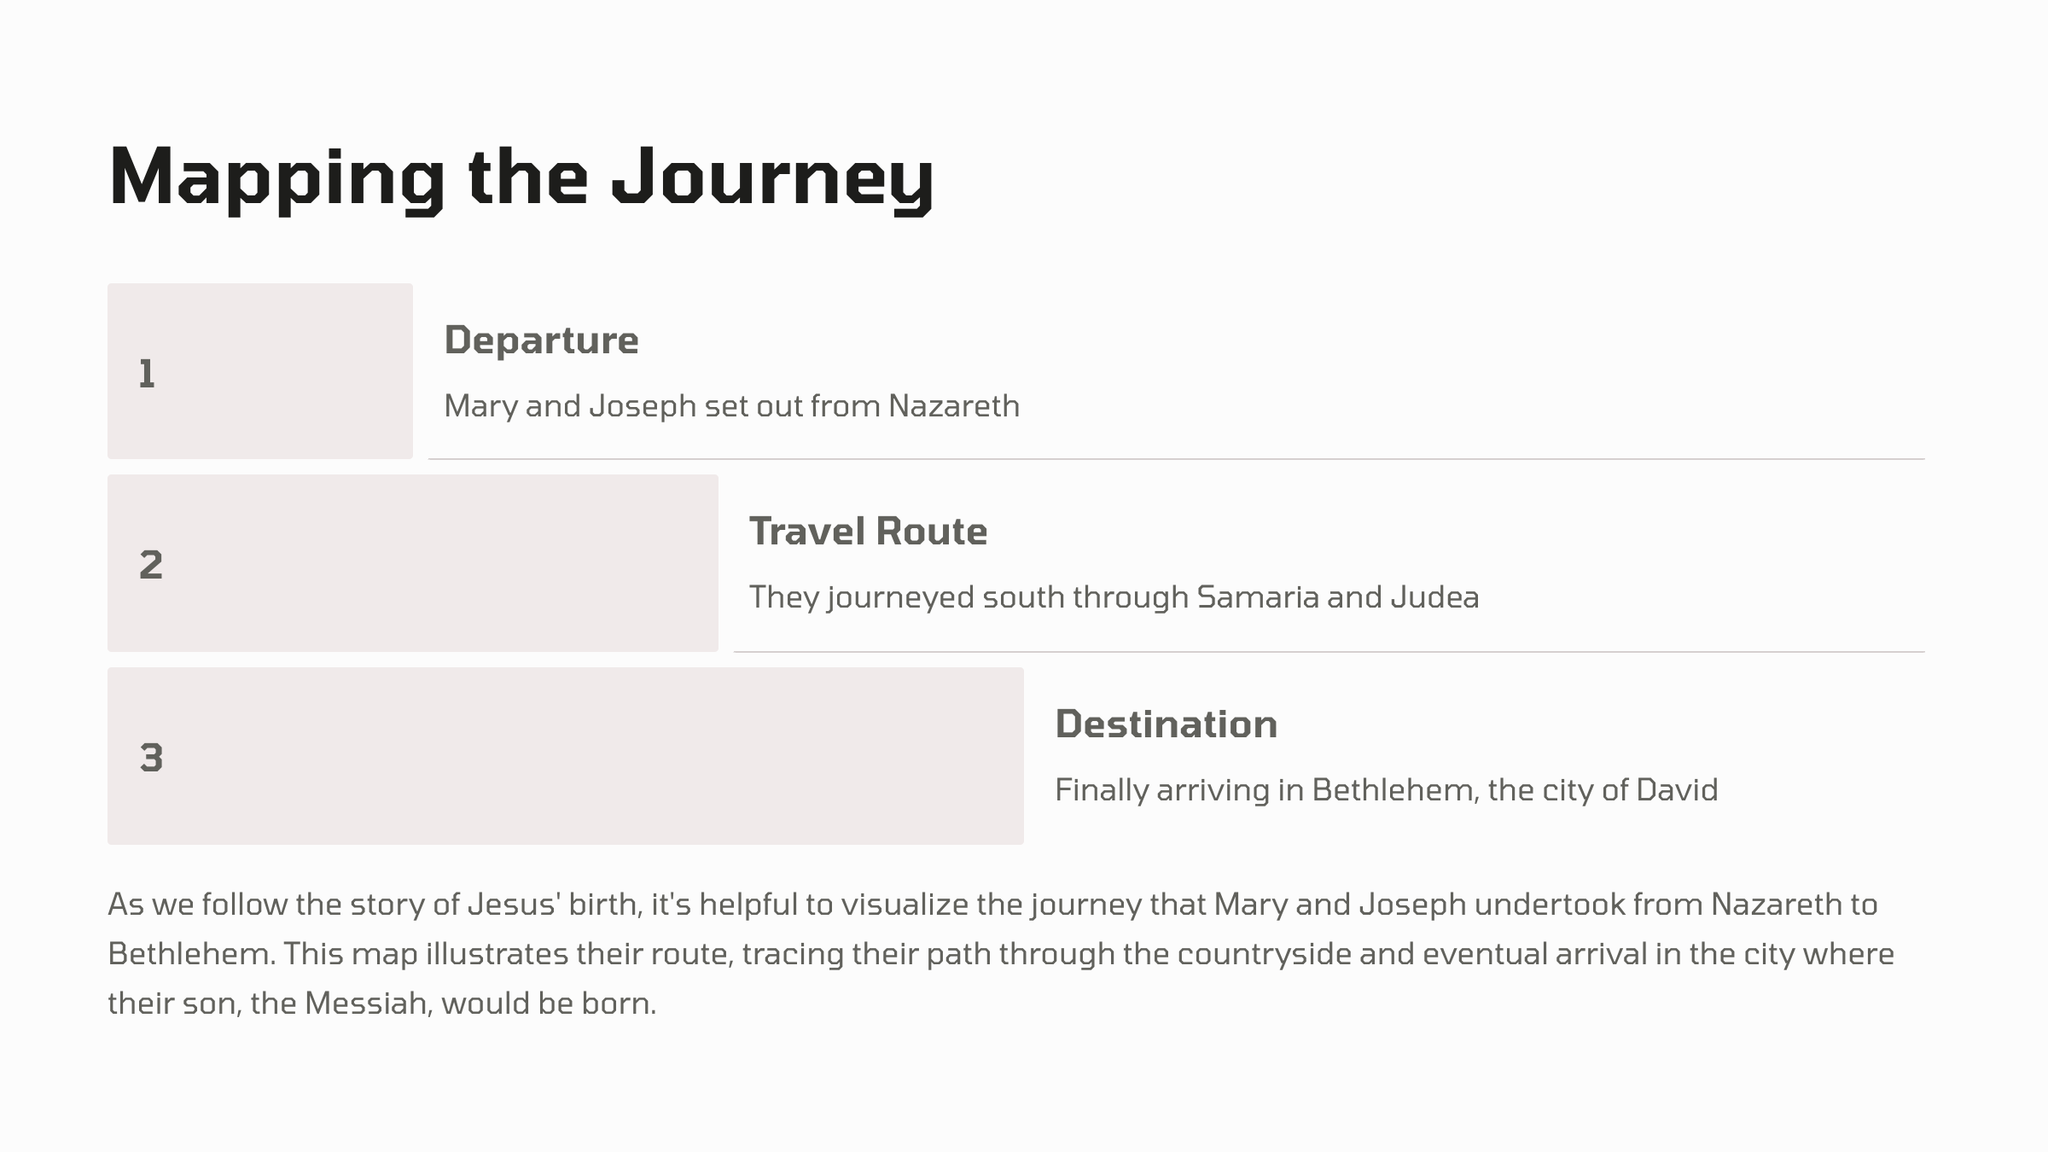Click 'countryside' in the bottom paragraph

1263,954
